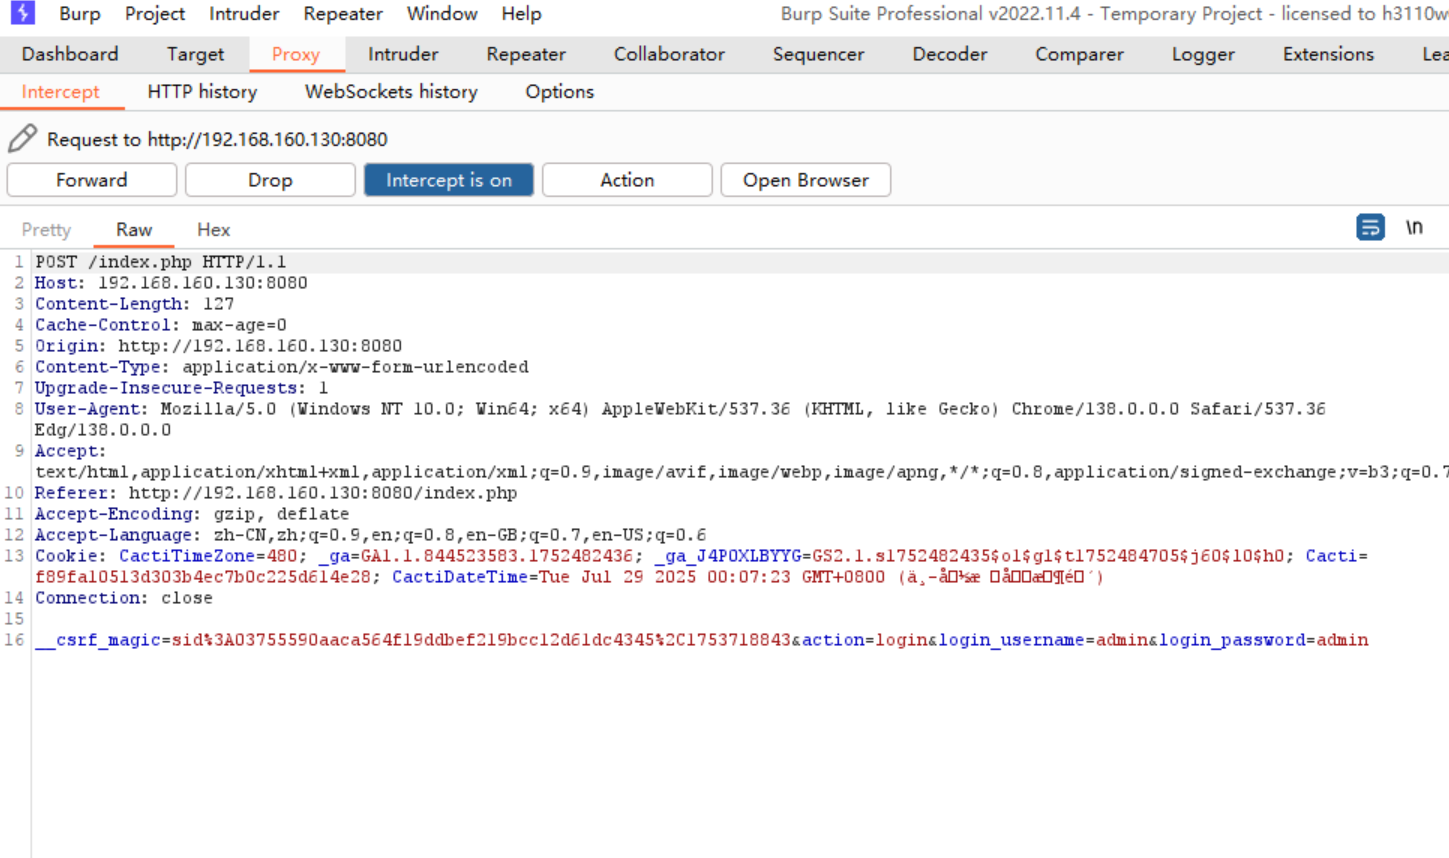This screenshot has height=858, width=1449.
Task: Switch to the Repeater tool tab
Action: [526, 54]
